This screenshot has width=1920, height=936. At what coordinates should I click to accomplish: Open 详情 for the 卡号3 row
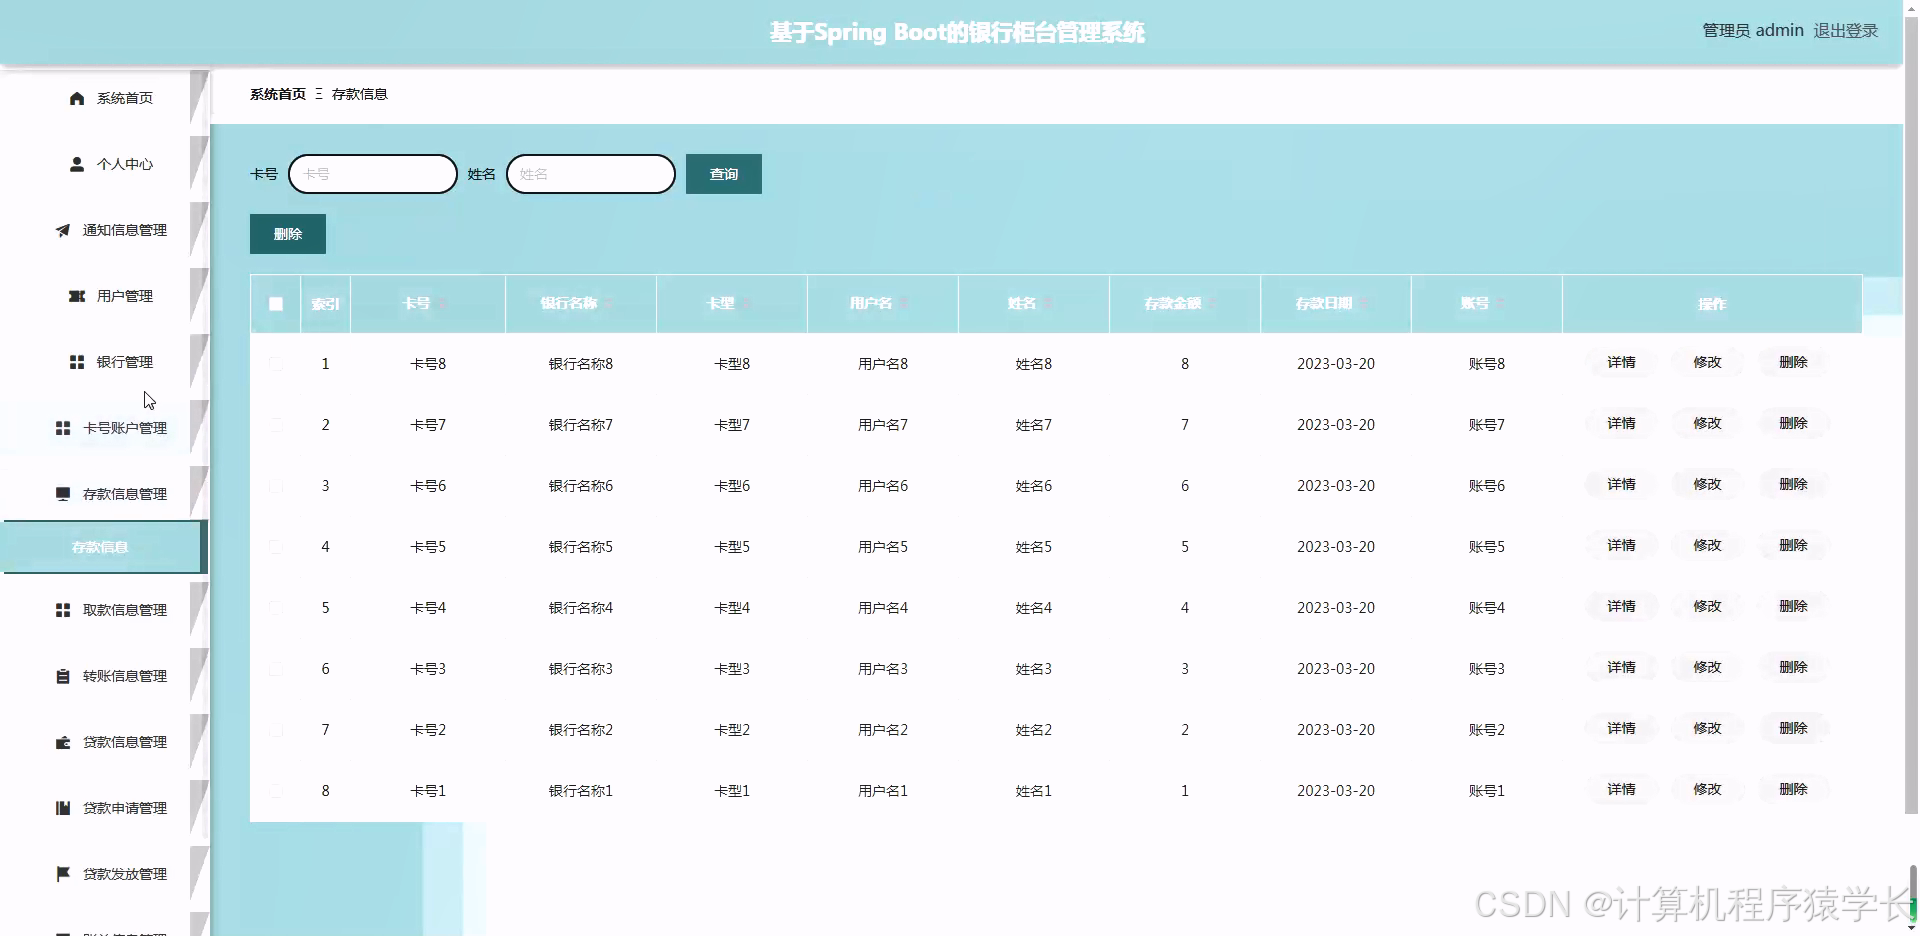(x=1622, y=668)
